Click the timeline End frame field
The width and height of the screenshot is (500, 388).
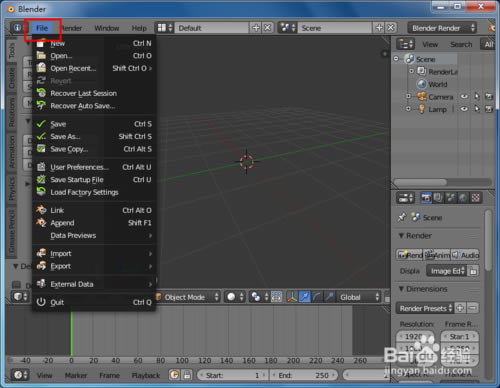click(304, 375)
